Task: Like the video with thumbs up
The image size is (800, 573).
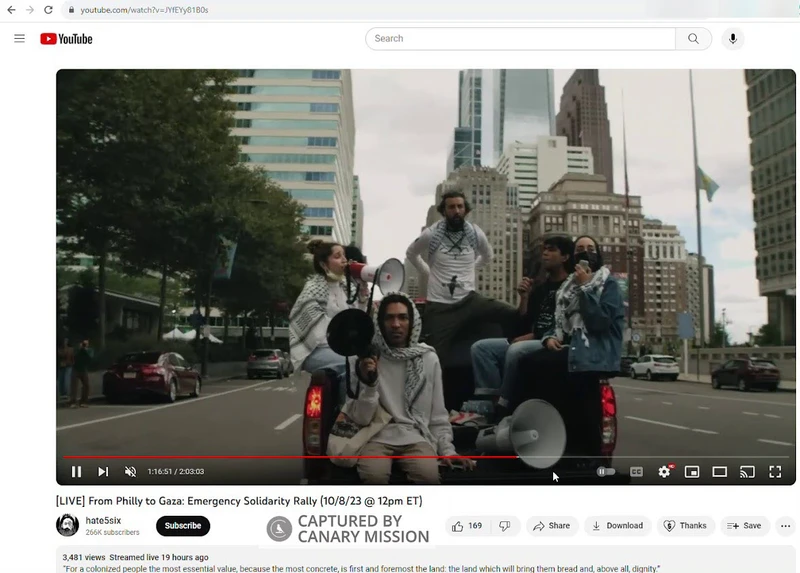Action: pos(466,526)
